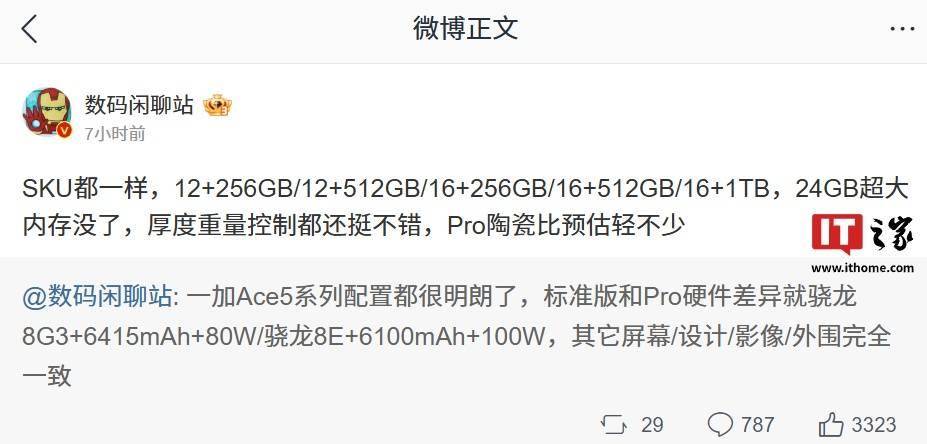
Task: Click the comment count 787
Action: [x=757, y=424]
